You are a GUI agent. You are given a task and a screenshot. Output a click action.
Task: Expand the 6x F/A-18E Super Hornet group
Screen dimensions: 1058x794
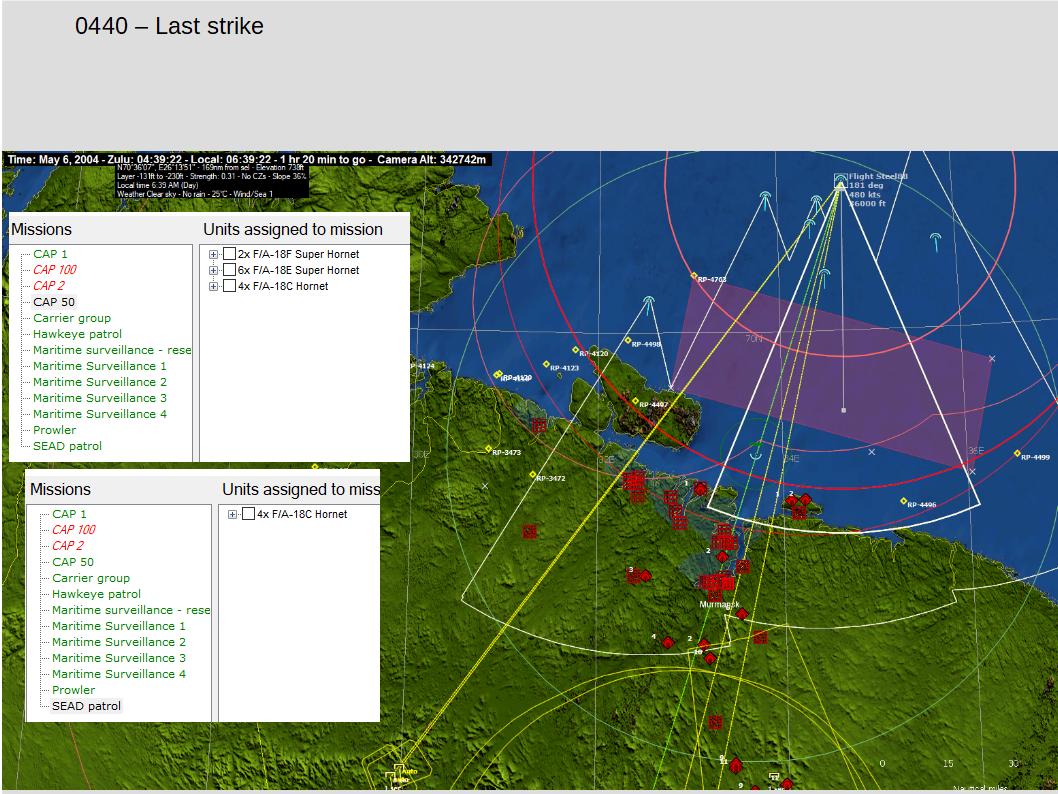(213, 271)
